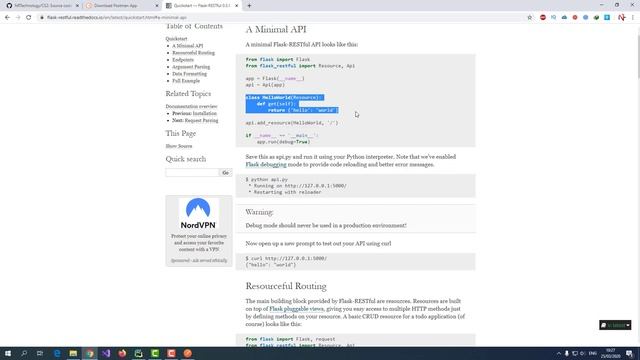Switch to Chrome on the taskbar
640x360 pixels.
(90, 353)
